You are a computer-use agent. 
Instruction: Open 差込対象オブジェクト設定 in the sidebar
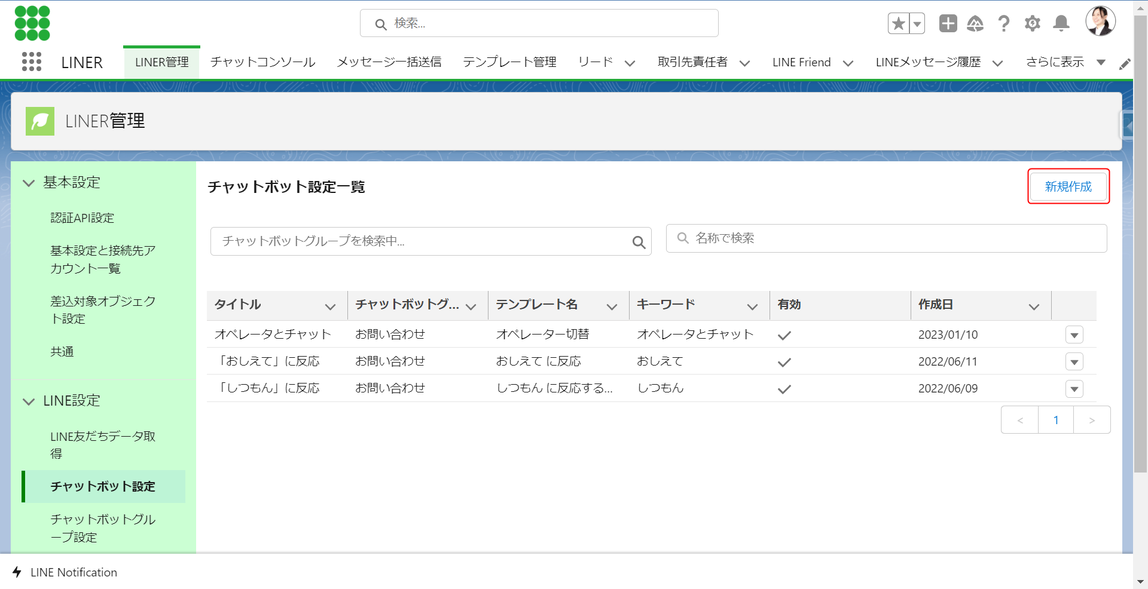click(x=102, y=310)
